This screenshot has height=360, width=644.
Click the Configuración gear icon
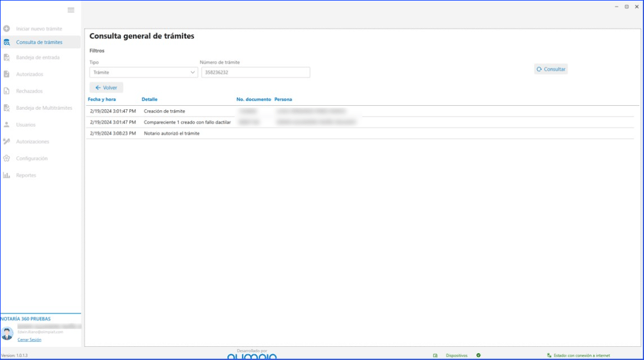[7, 158]
